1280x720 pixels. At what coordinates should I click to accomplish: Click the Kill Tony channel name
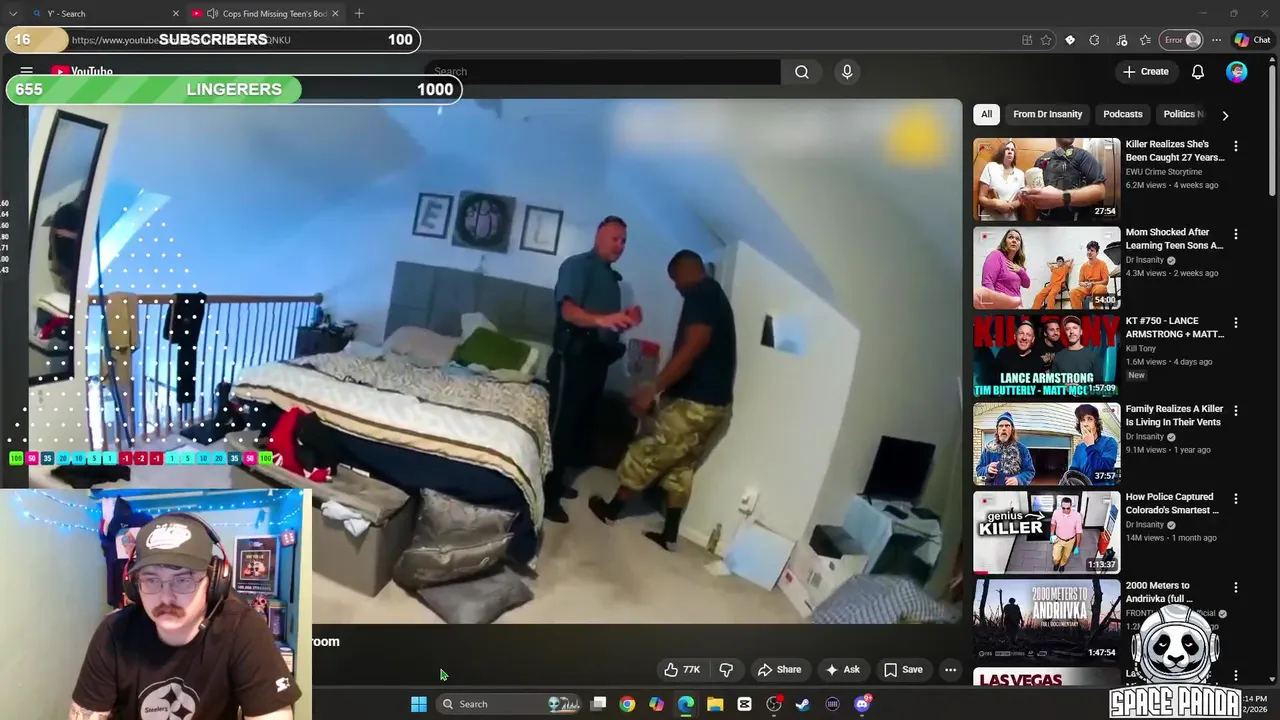1141,349
